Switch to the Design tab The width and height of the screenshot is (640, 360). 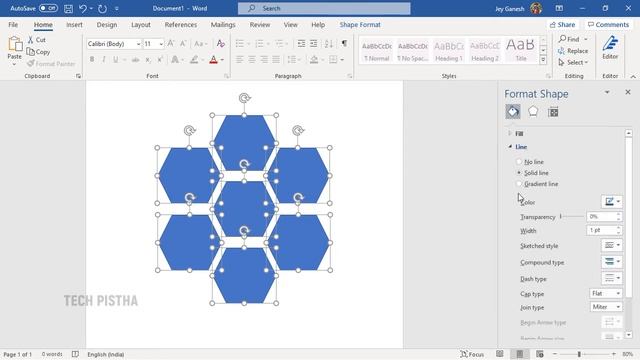(x=107, y=24)
